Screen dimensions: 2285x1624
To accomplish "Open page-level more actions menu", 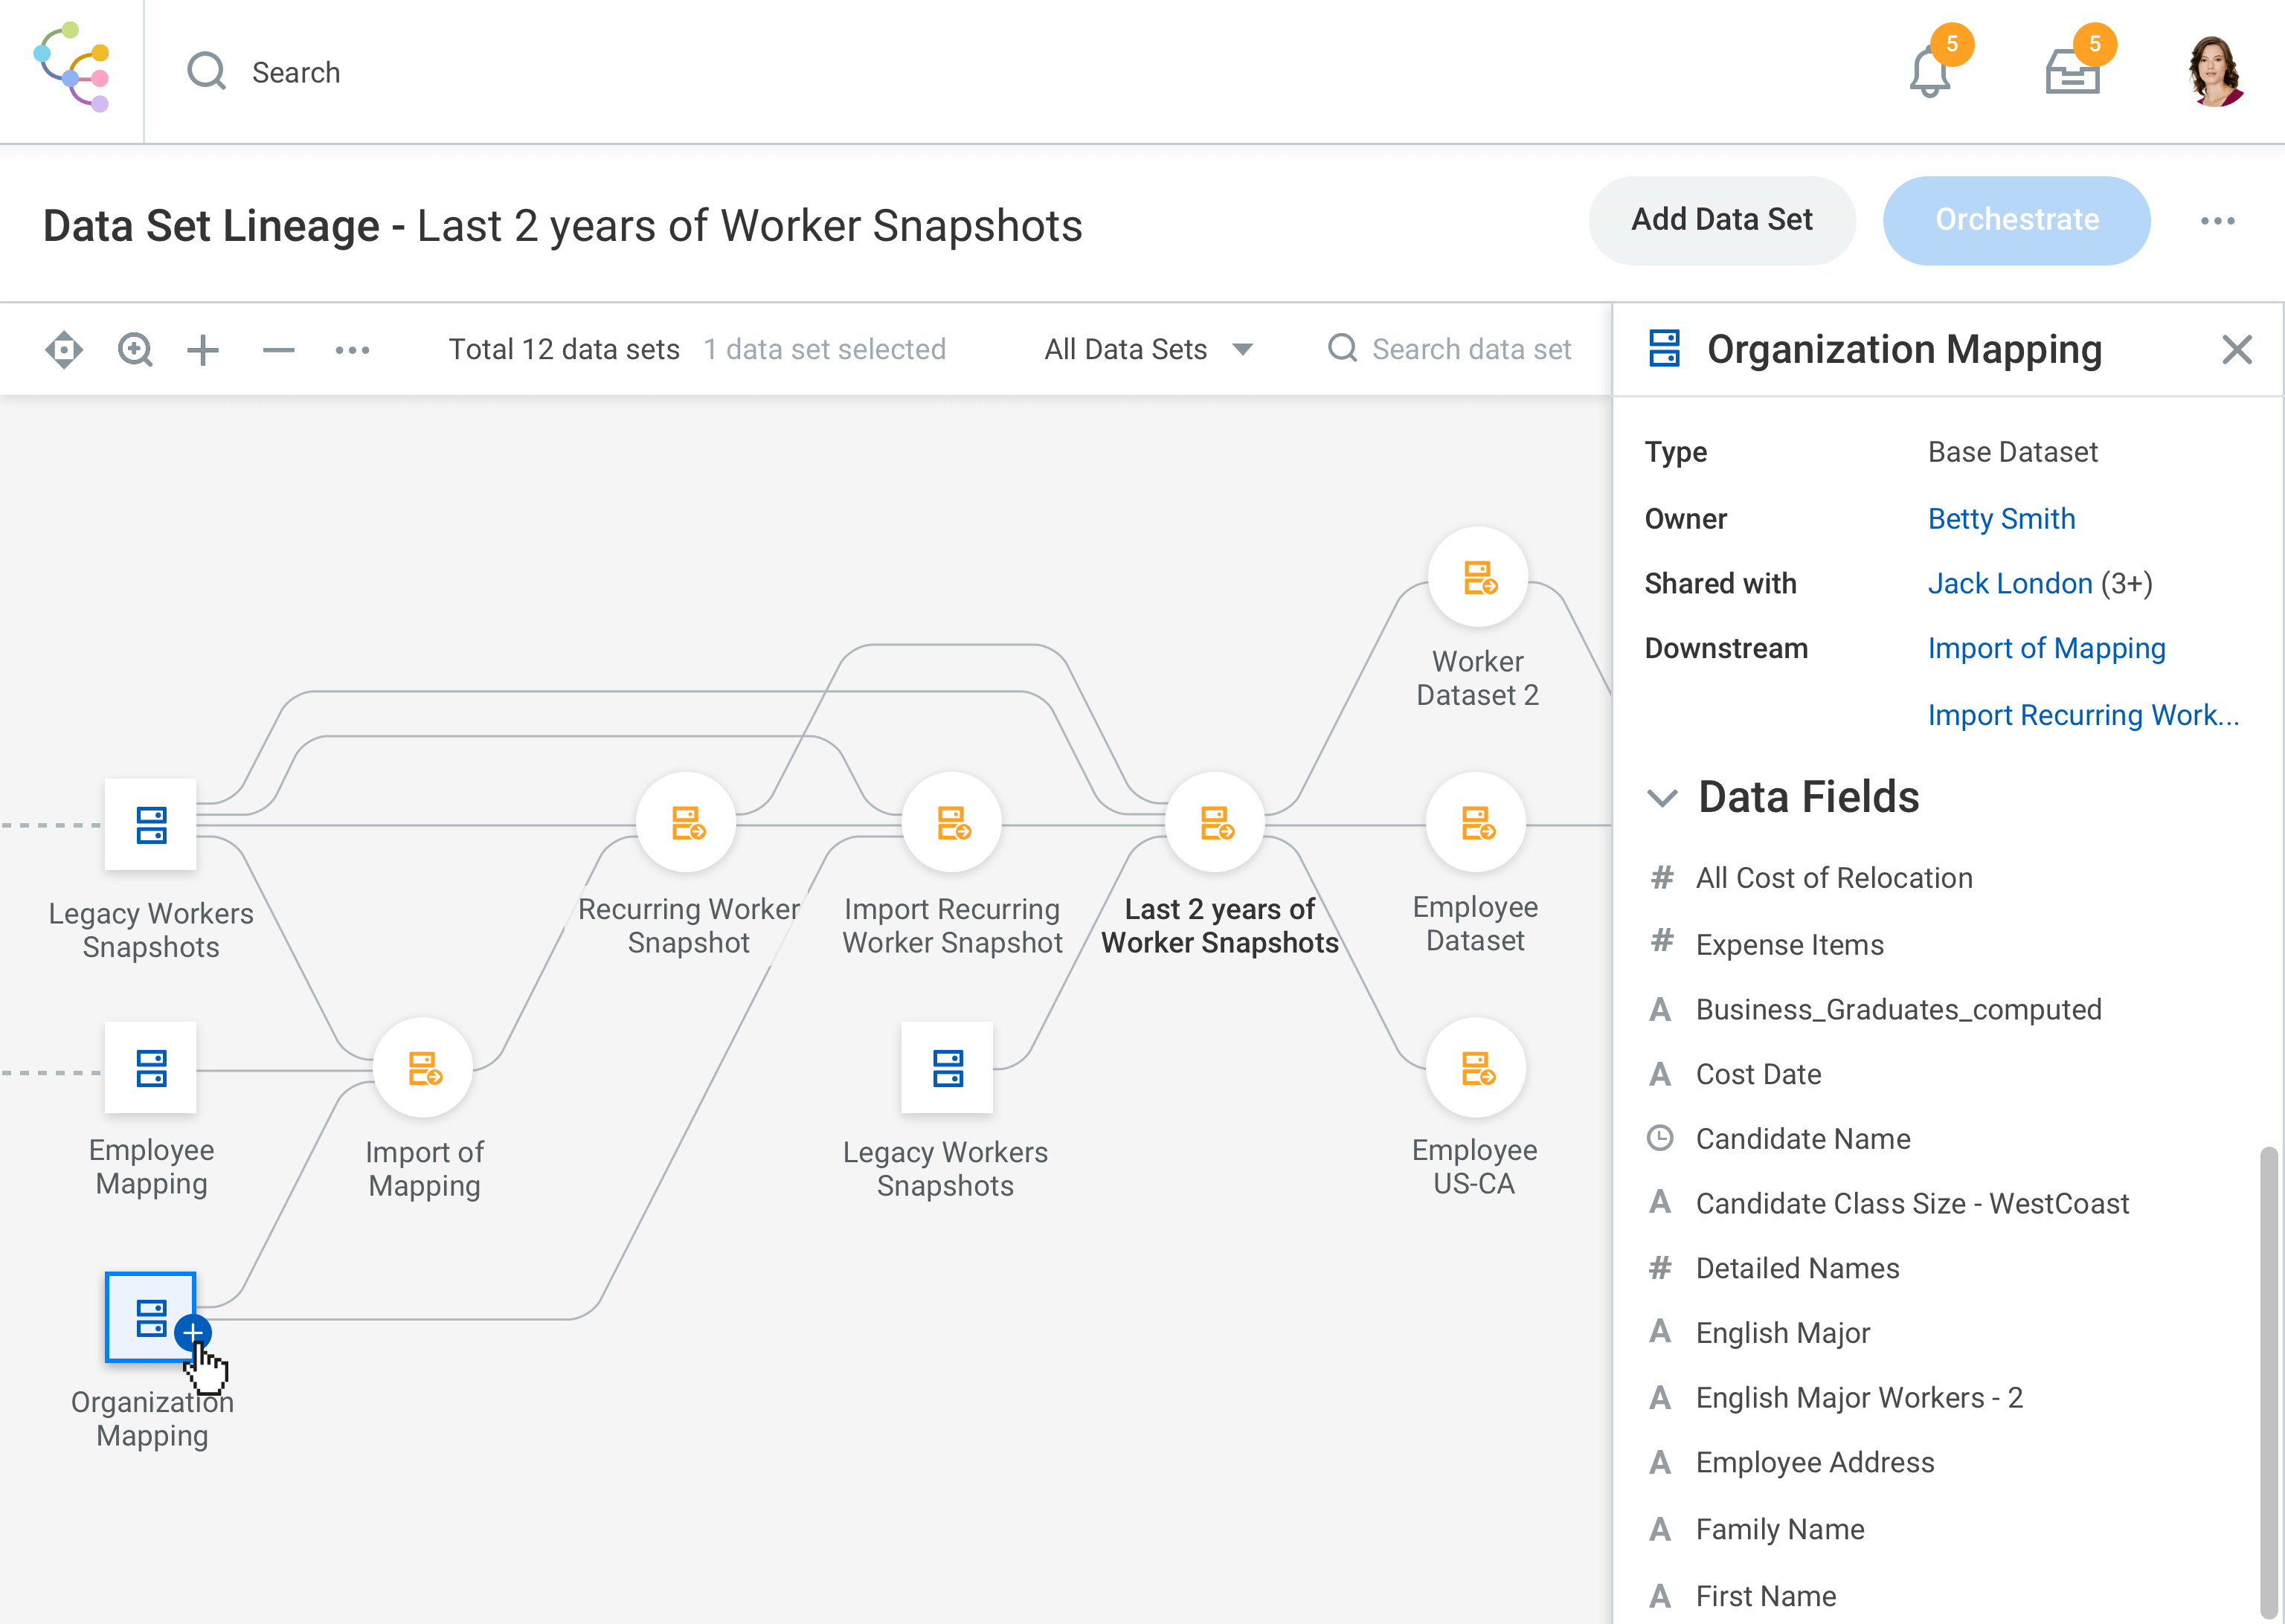I will (x=2217, y=221).
